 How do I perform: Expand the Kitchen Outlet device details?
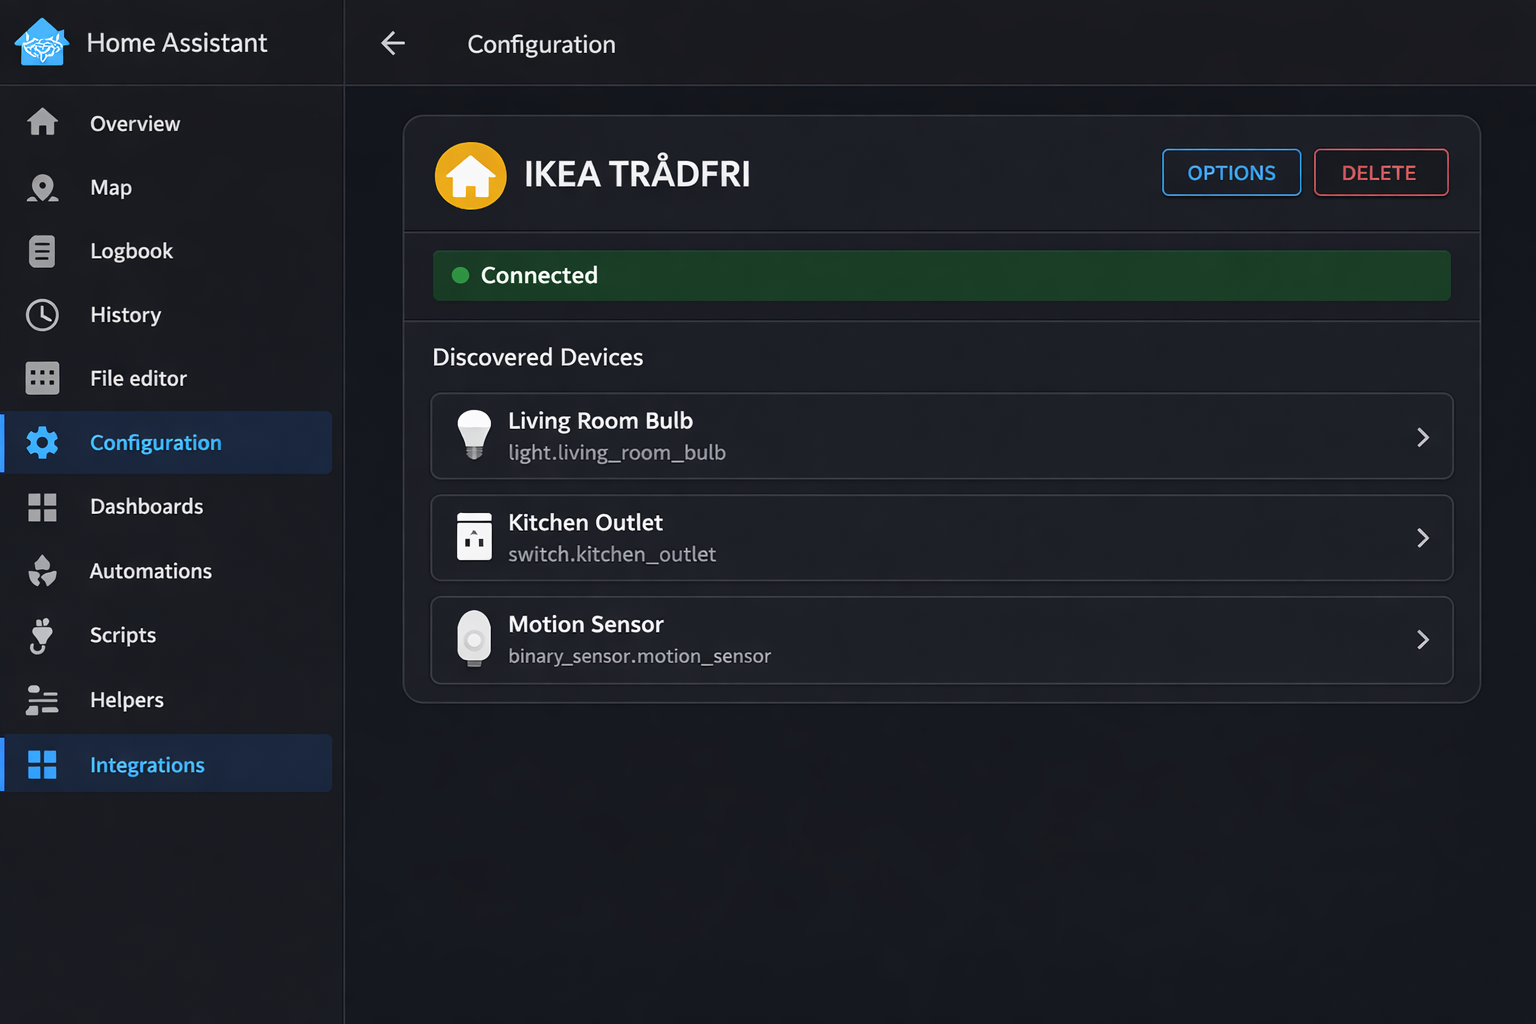(x=1423, y=538)
